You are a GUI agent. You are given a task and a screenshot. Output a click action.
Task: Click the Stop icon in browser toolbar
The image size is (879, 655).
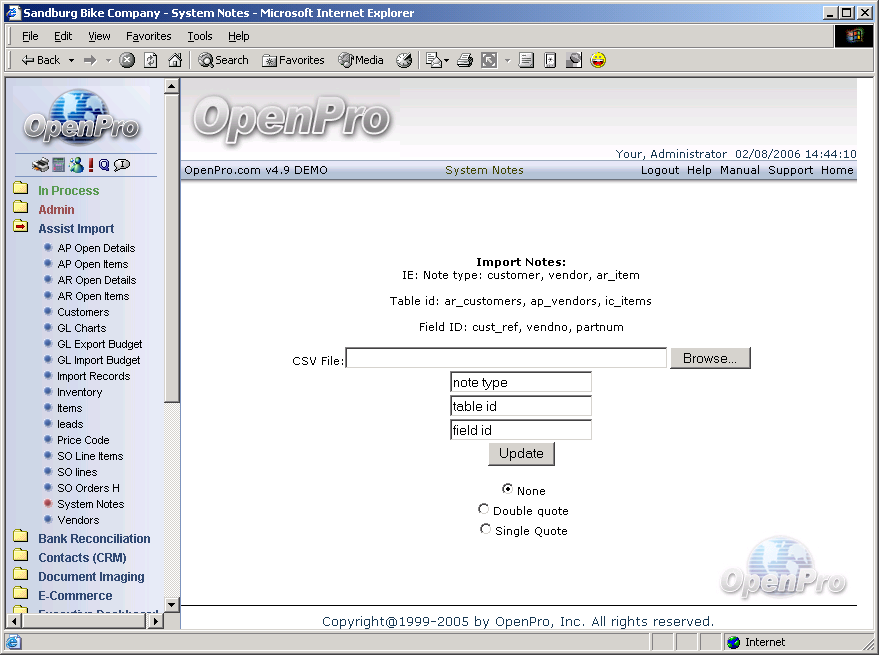click(x=127, y=60)
